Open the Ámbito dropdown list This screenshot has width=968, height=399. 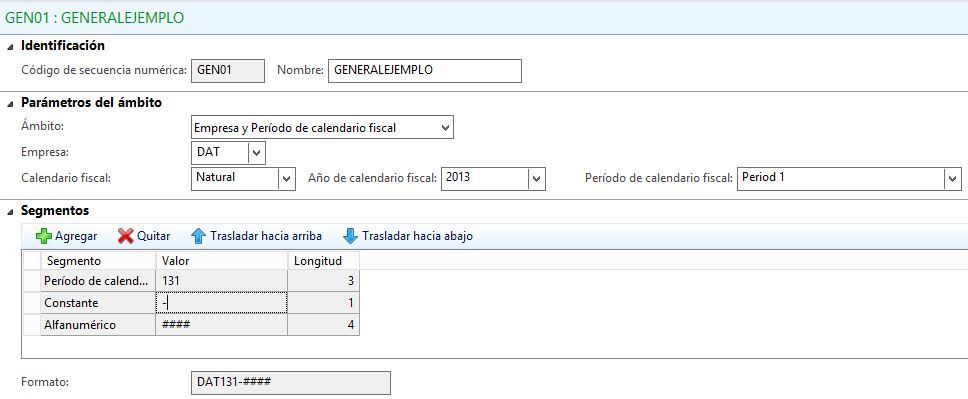pyautogui.click(x=446, y=128)
